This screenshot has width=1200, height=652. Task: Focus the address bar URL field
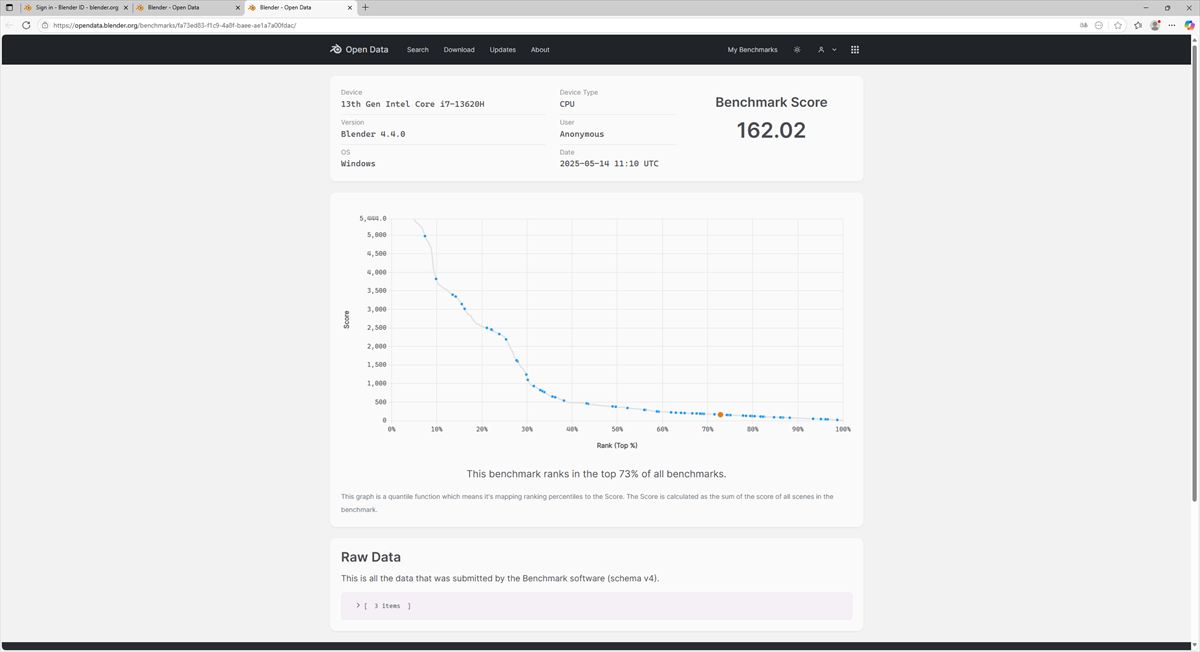[560, 25]
